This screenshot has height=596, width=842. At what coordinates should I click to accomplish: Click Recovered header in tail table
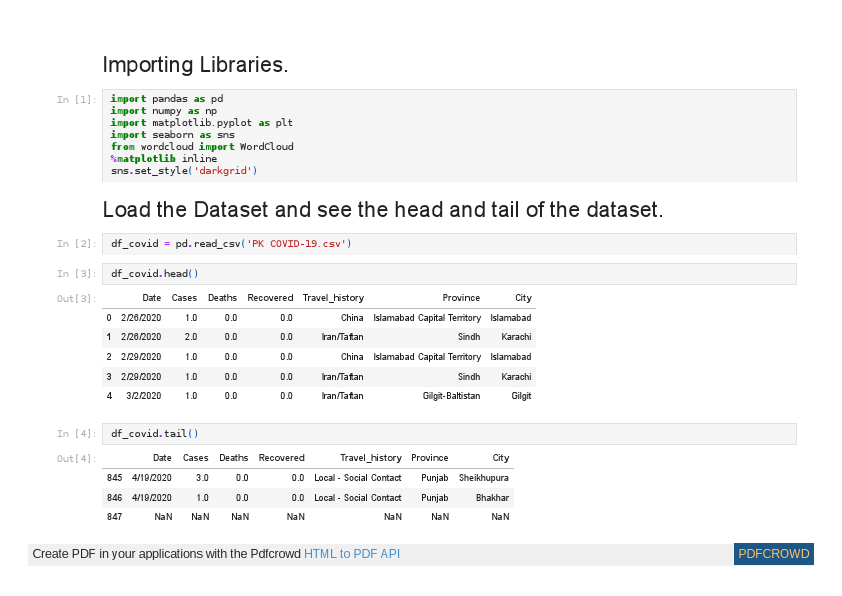281,458
